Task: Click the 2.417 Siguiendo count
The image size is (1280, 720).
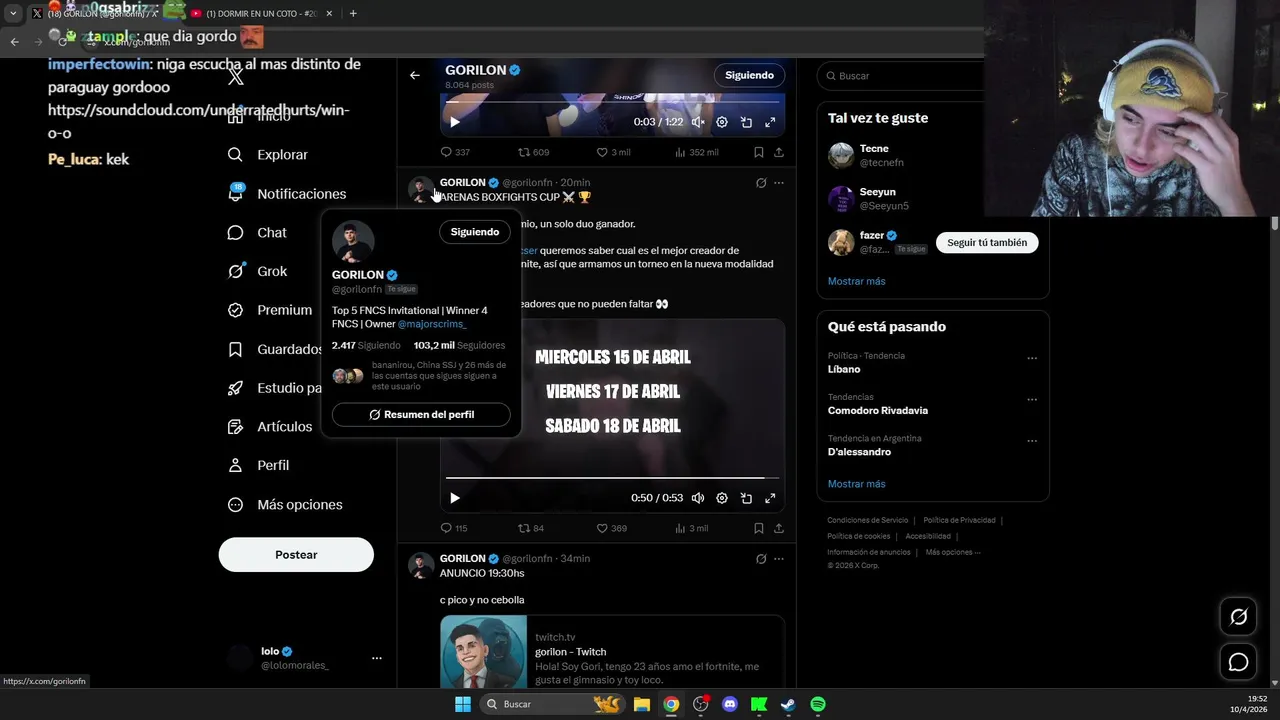Action: (x=366, y=345)
